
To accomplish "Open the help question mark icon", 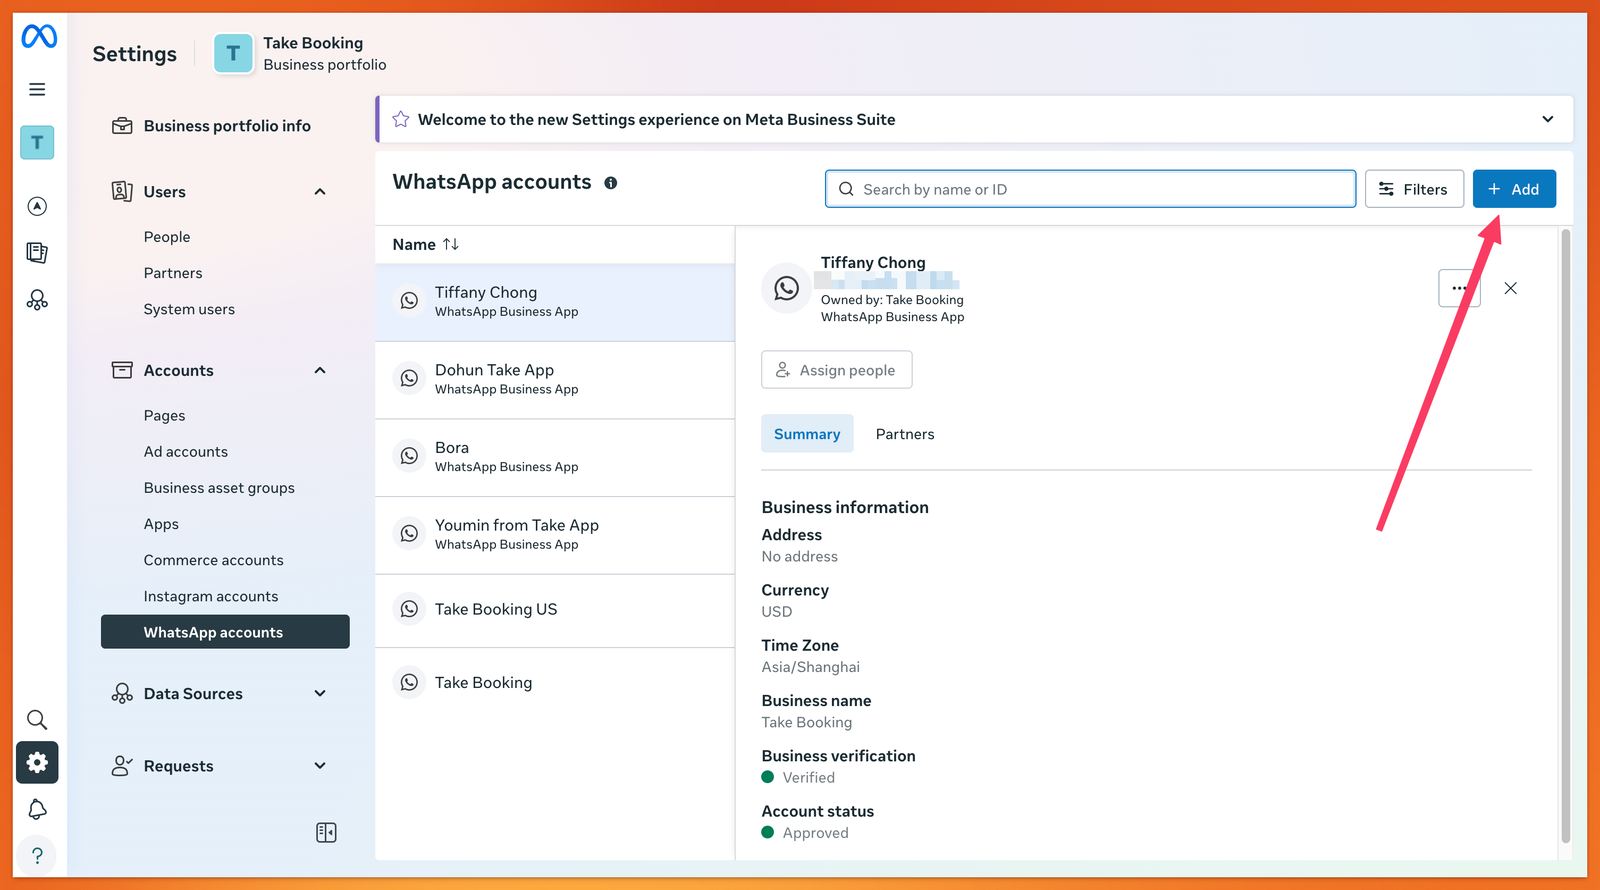I will point(37,855).
